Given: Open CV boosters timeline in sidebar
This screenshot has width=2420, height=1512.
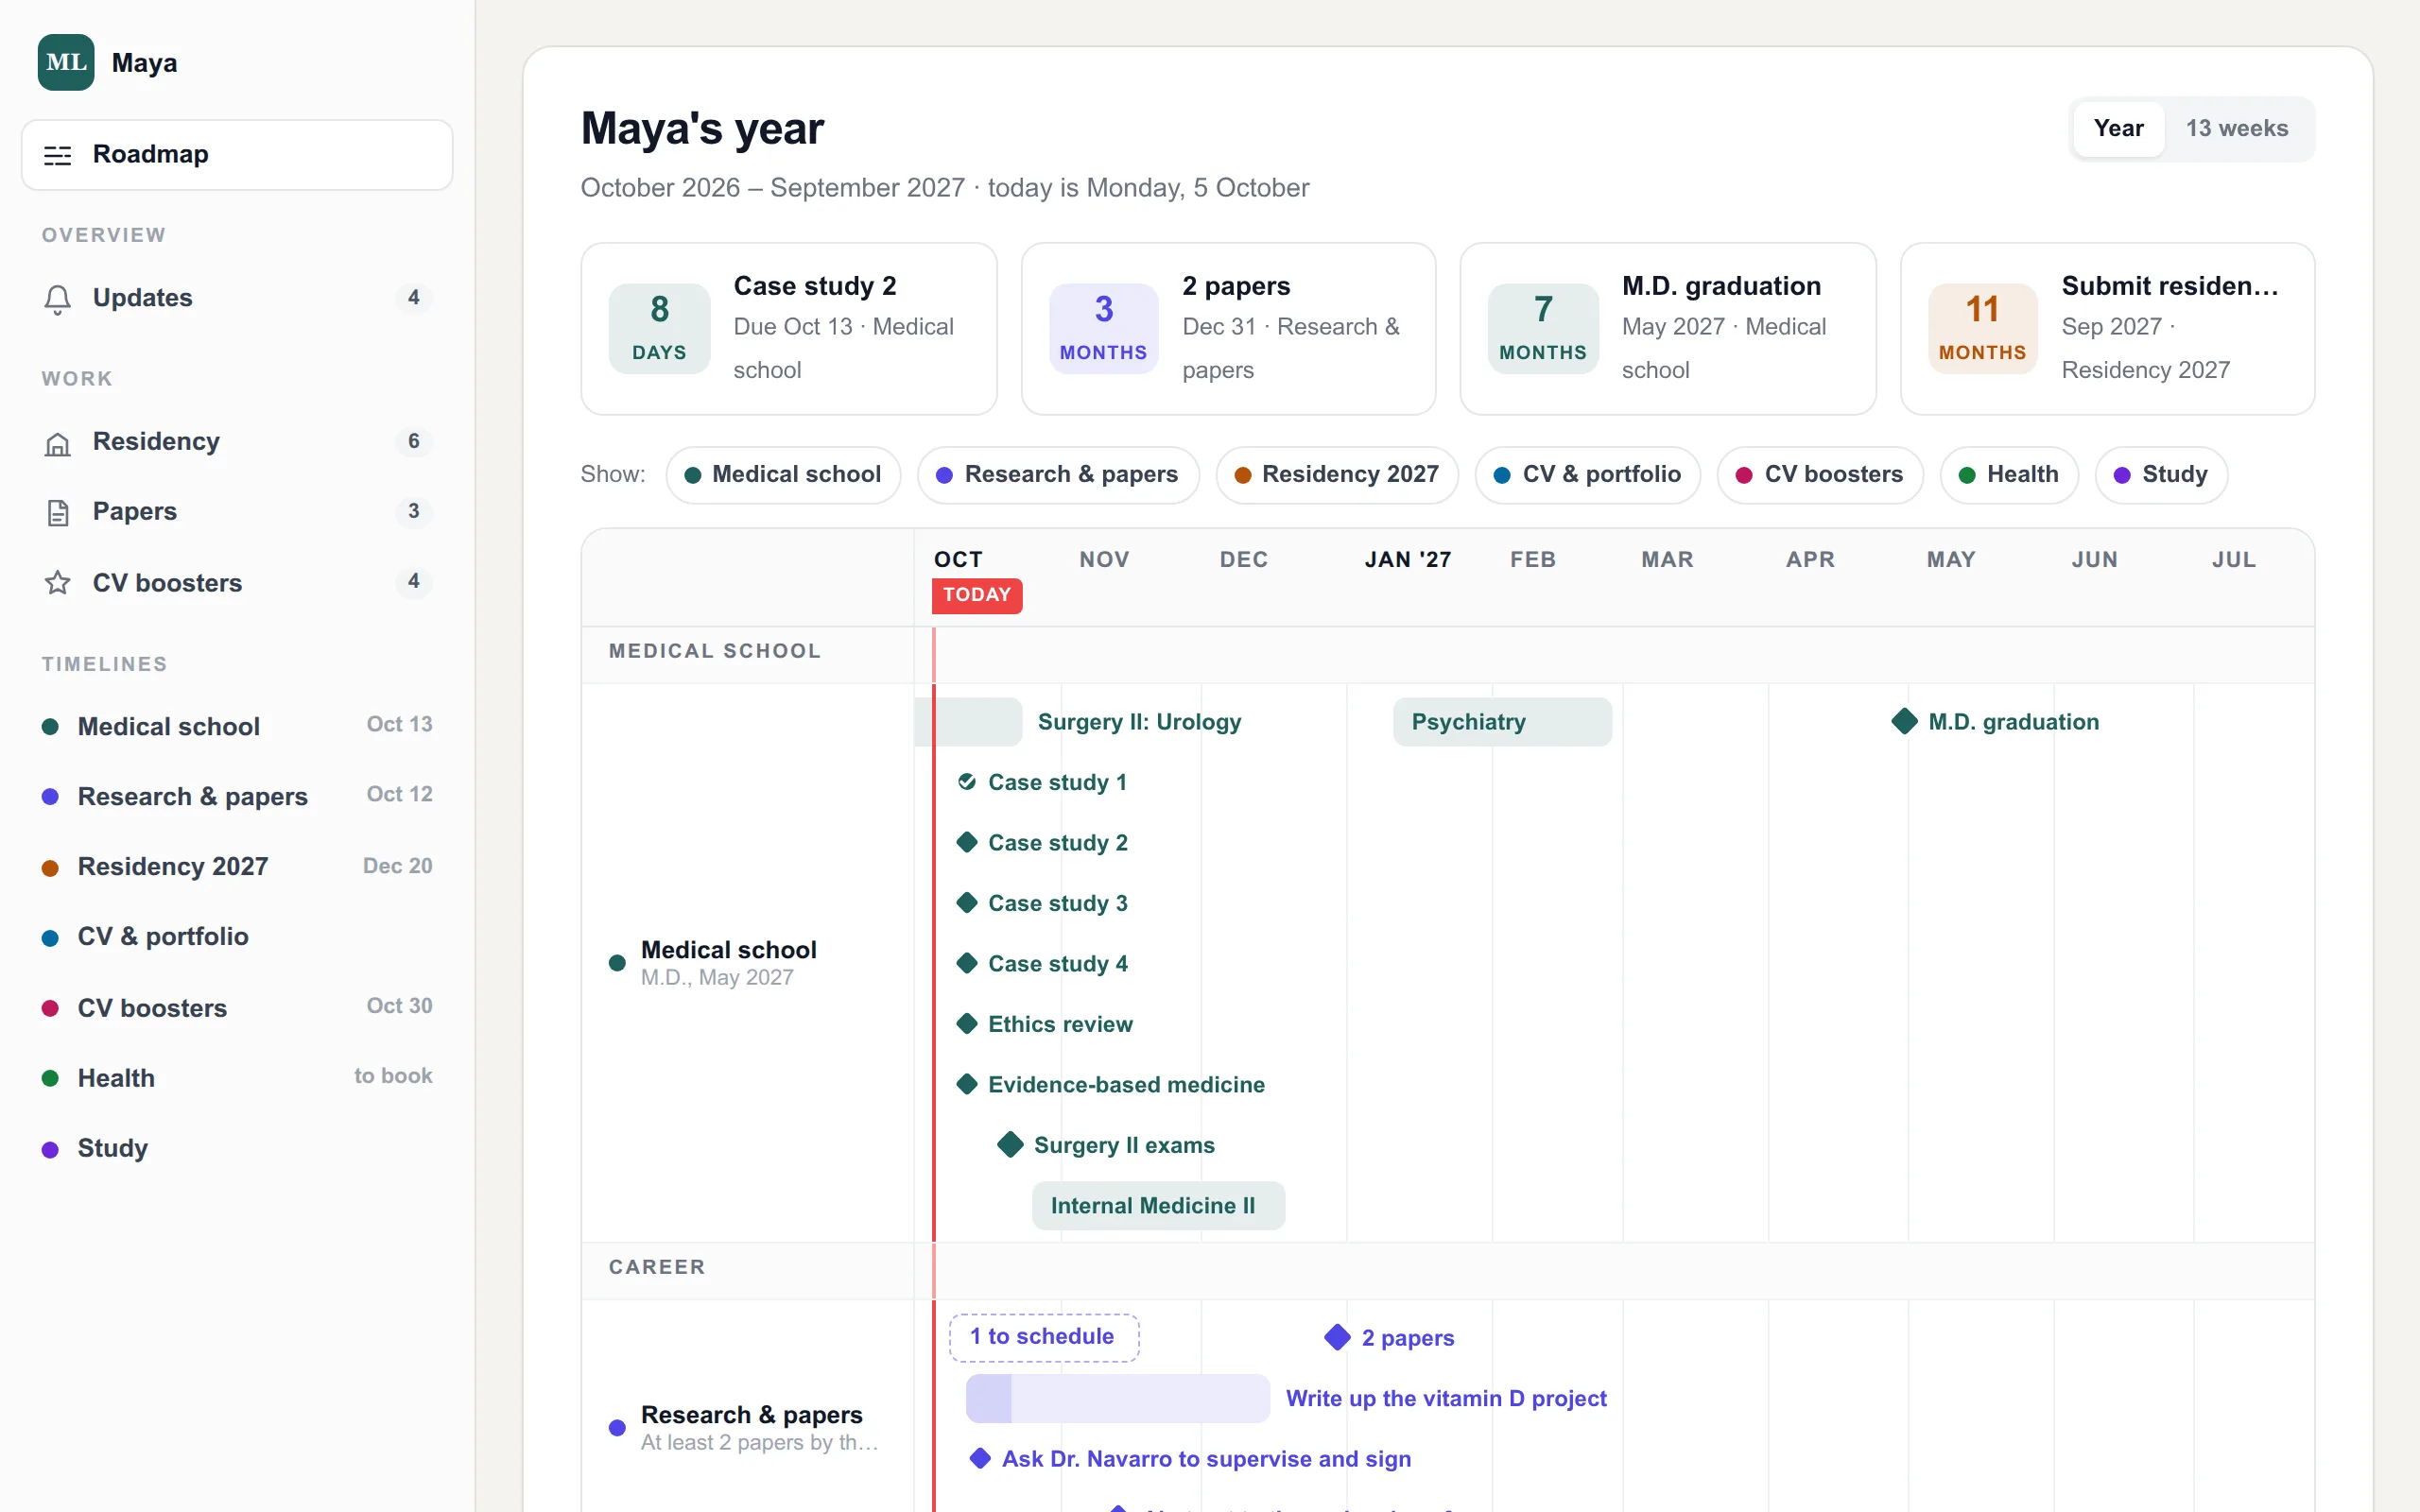Looking at the screenshot, I should 237,1007.
